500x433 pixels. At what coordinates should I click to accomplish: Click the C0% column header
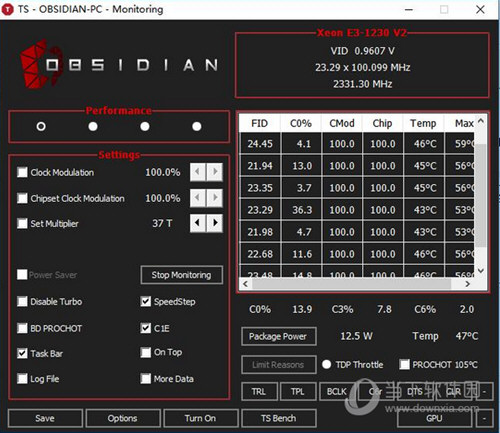coord(301,123)
